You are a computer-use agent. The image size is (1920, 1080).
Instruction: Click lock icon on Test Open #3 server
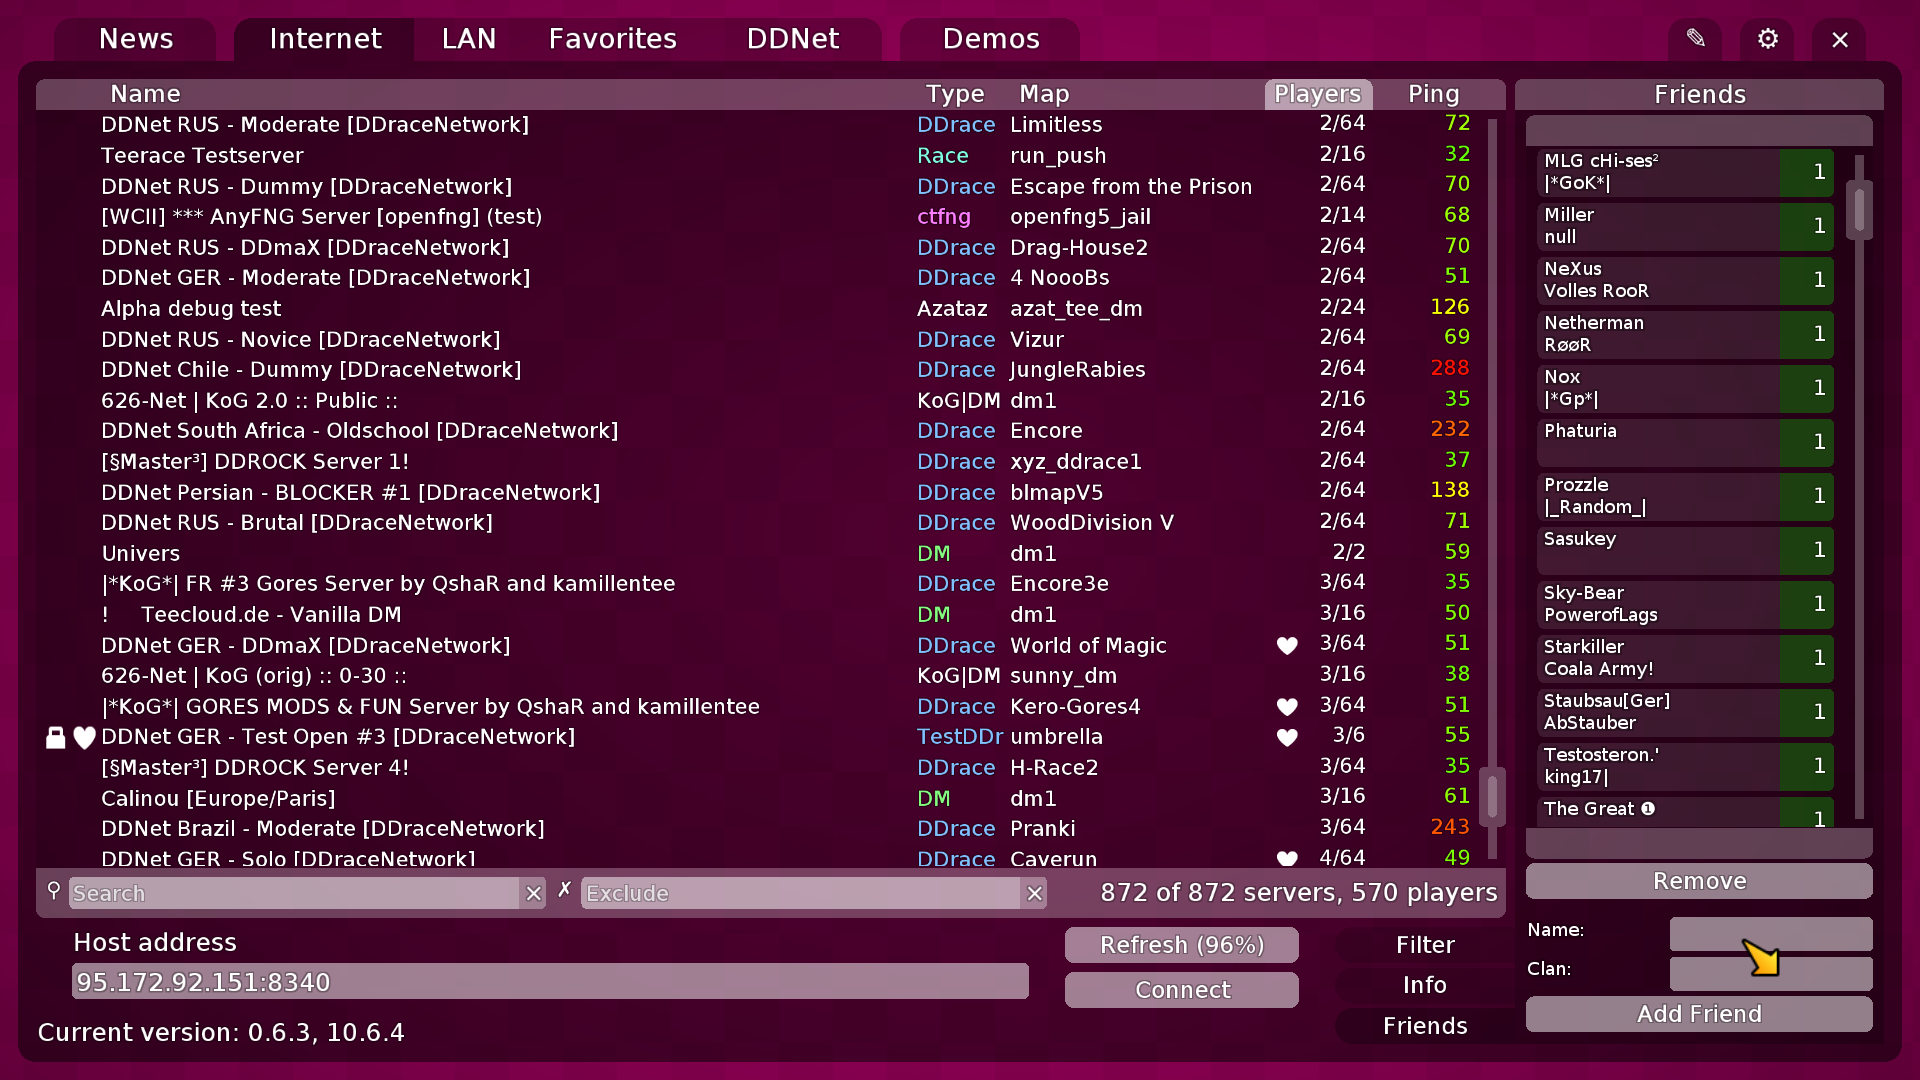[x=56, y=738]
